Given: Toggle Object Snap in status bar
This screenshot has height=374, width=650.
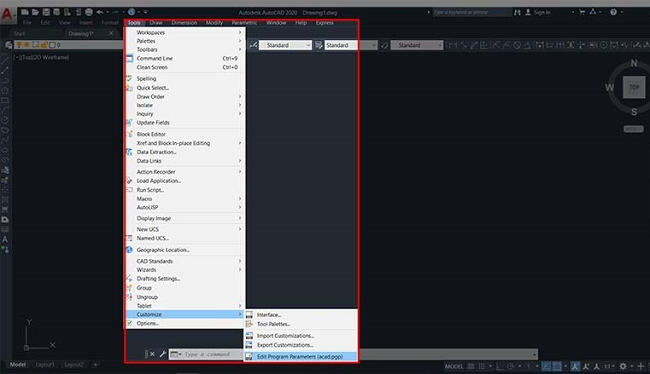Looking at the screenshot, I should pos(557,367).
